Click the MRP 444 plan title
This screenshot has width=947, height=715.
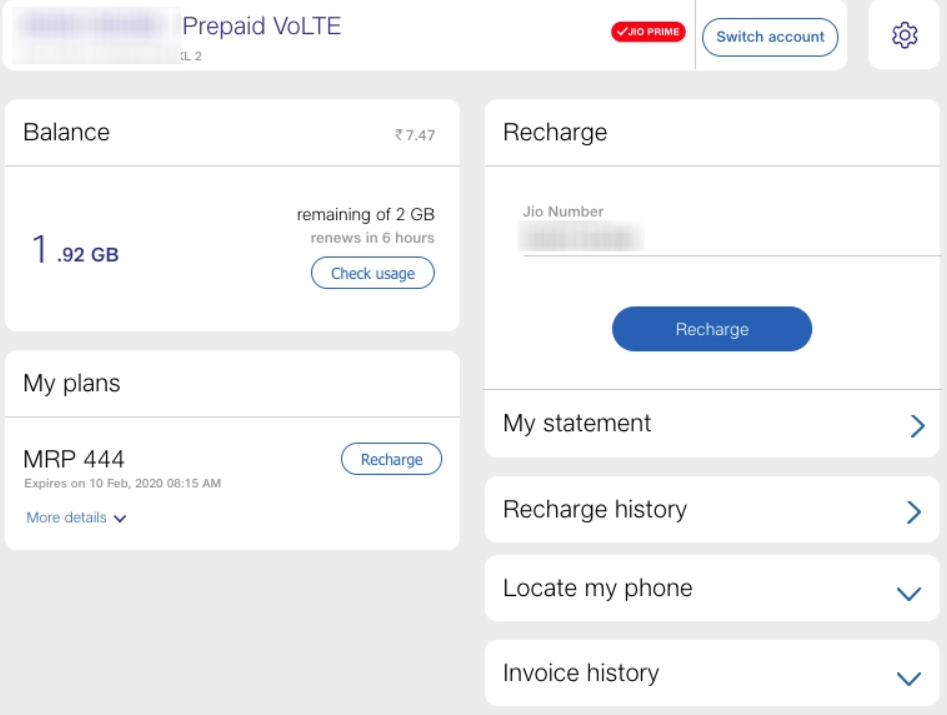click(74, 459)
